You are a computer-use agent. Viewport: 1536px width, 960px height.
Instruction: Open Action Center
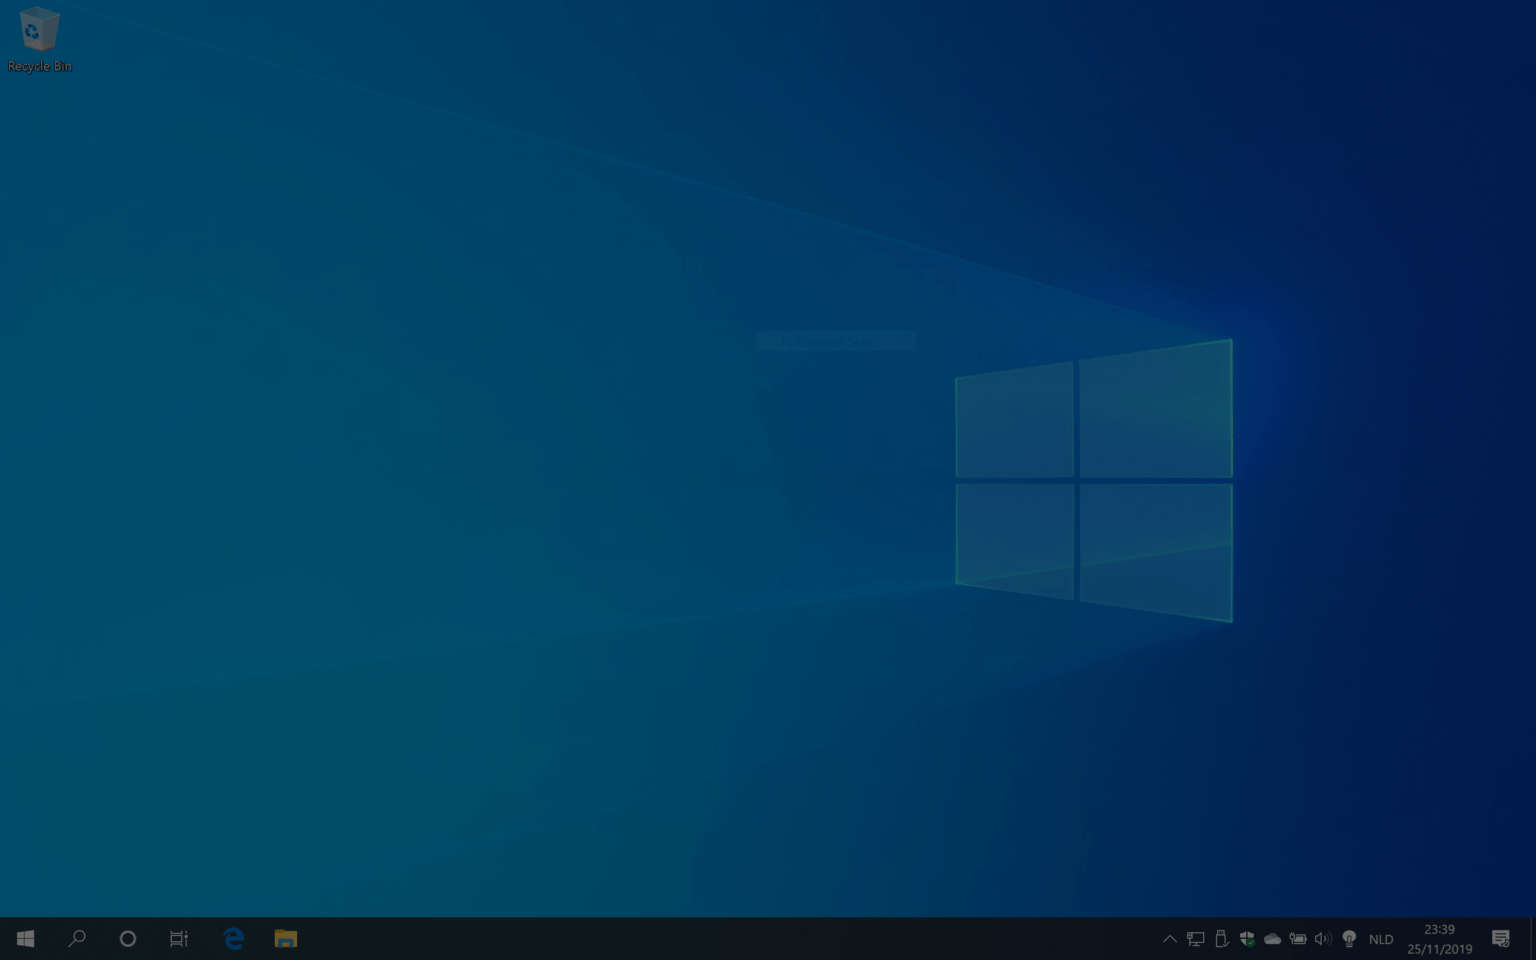(1500, 939)
